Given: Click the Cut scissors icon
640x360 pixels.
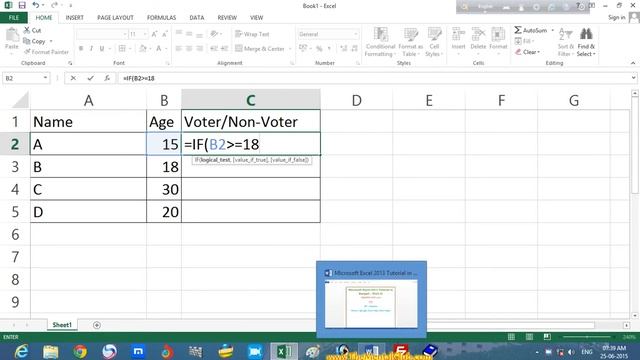Looking at the screenshot, I should click(27, 30).
